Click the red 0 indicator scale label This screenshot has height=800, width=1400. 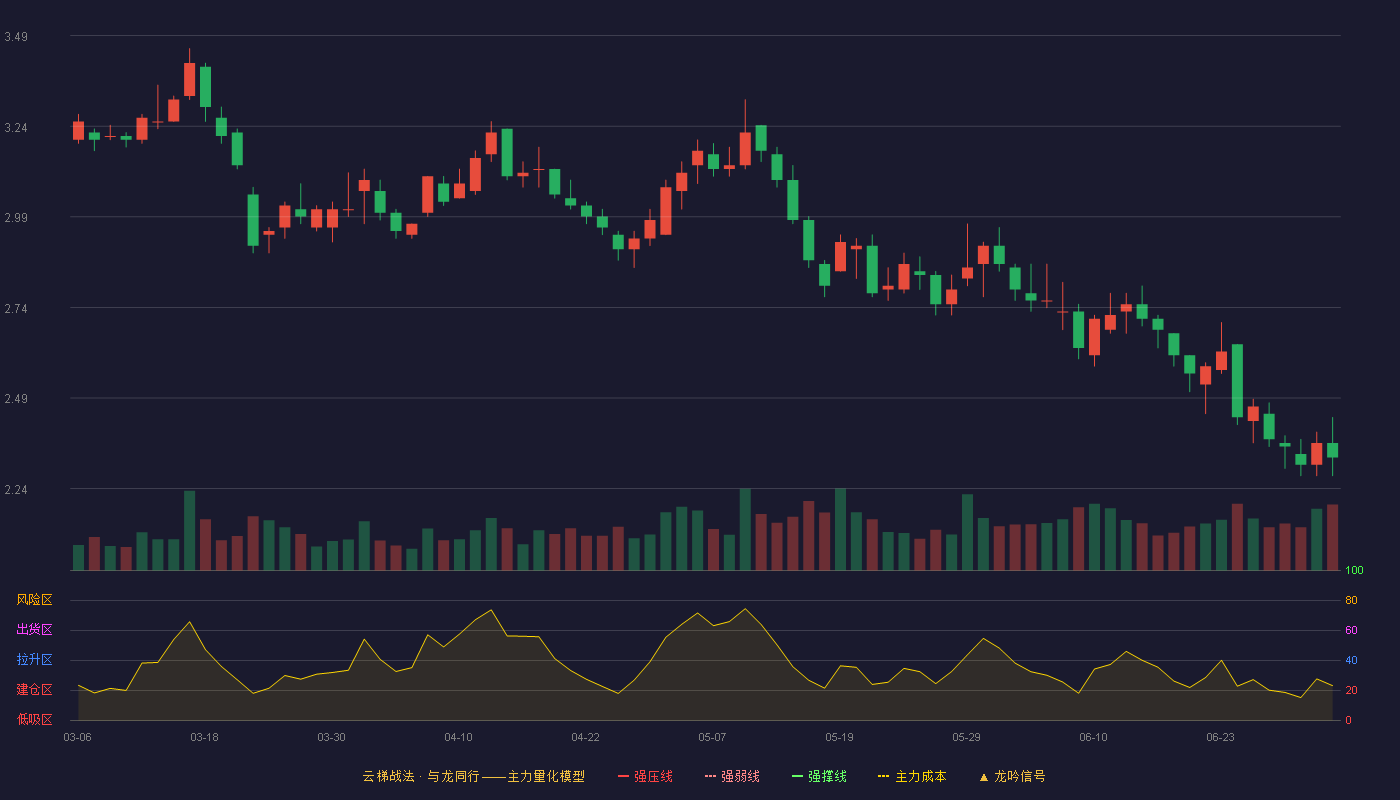1348,720
